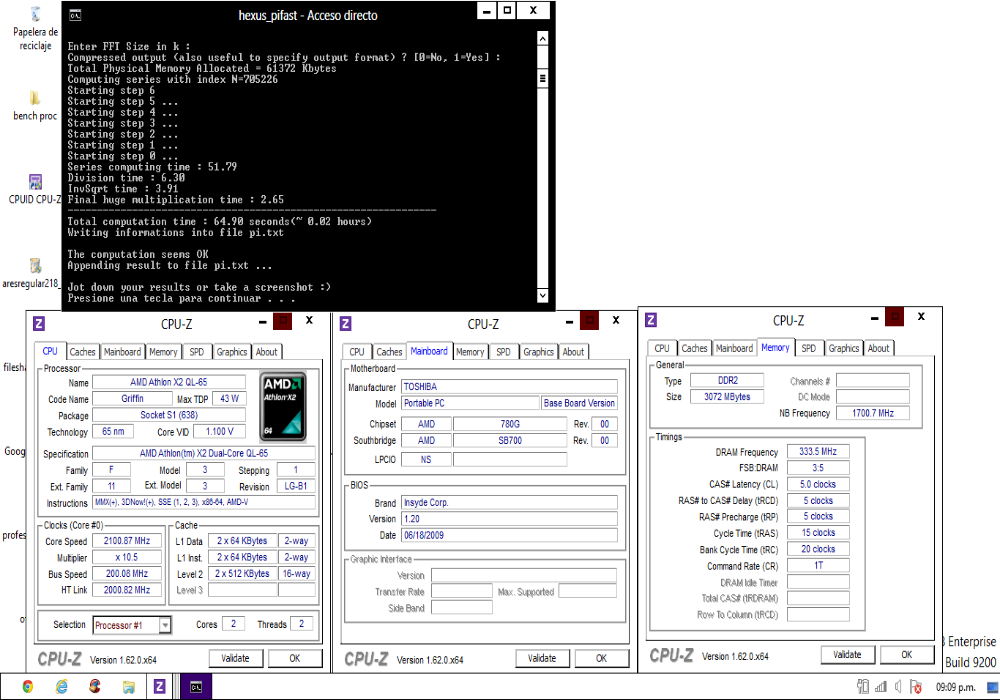
Task: Open File Explorer from the taskbar
Action: (x=129, y=687)
